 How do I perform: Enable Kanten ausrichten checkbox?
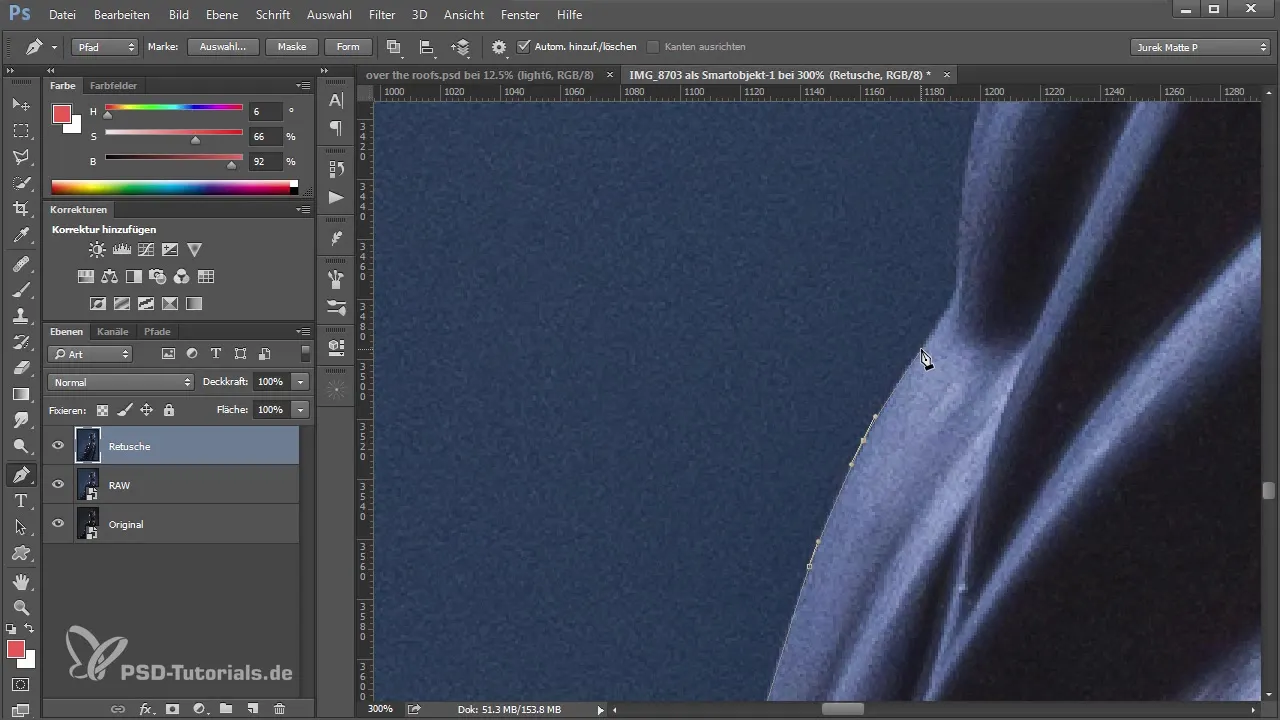coord(653,47)
